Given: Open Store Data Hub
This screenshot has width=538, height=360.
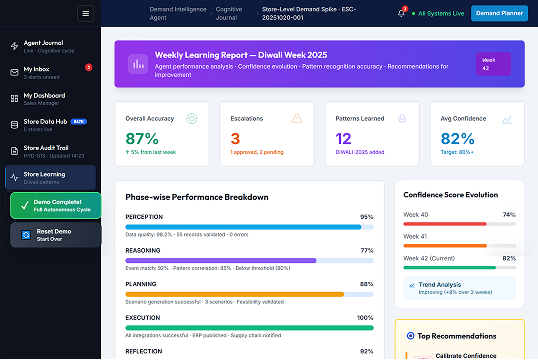Looking at the screenshot, I should (x=50, y=125).
